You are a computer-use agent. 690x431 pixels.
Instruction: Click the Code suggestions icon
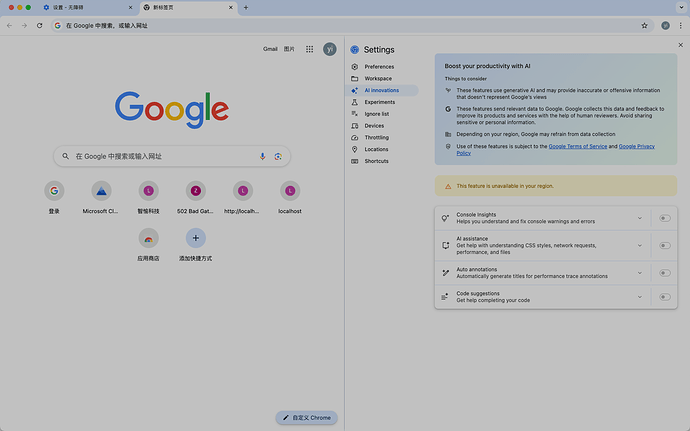(445, 297)
